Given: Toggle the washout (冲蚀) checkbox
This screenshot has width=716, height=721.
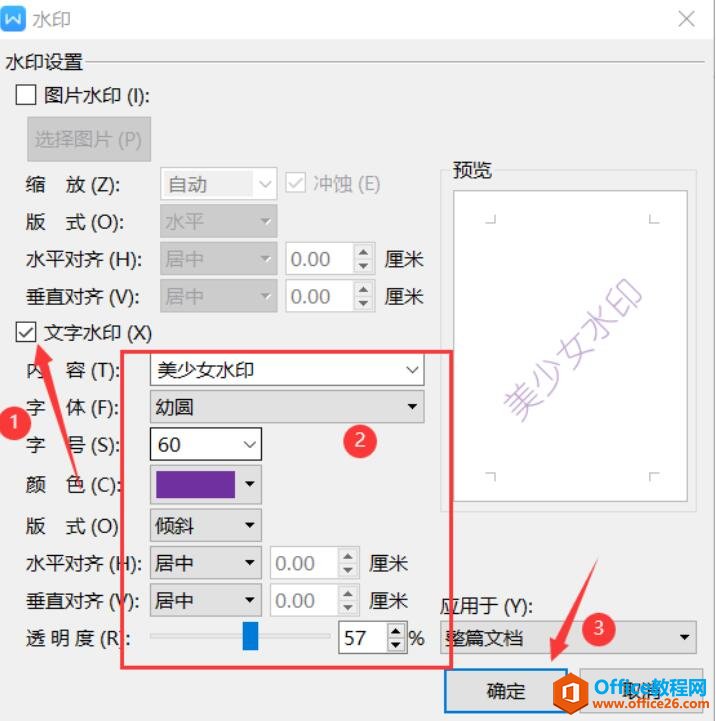Looking at the screenshot, I should point(295,183).
